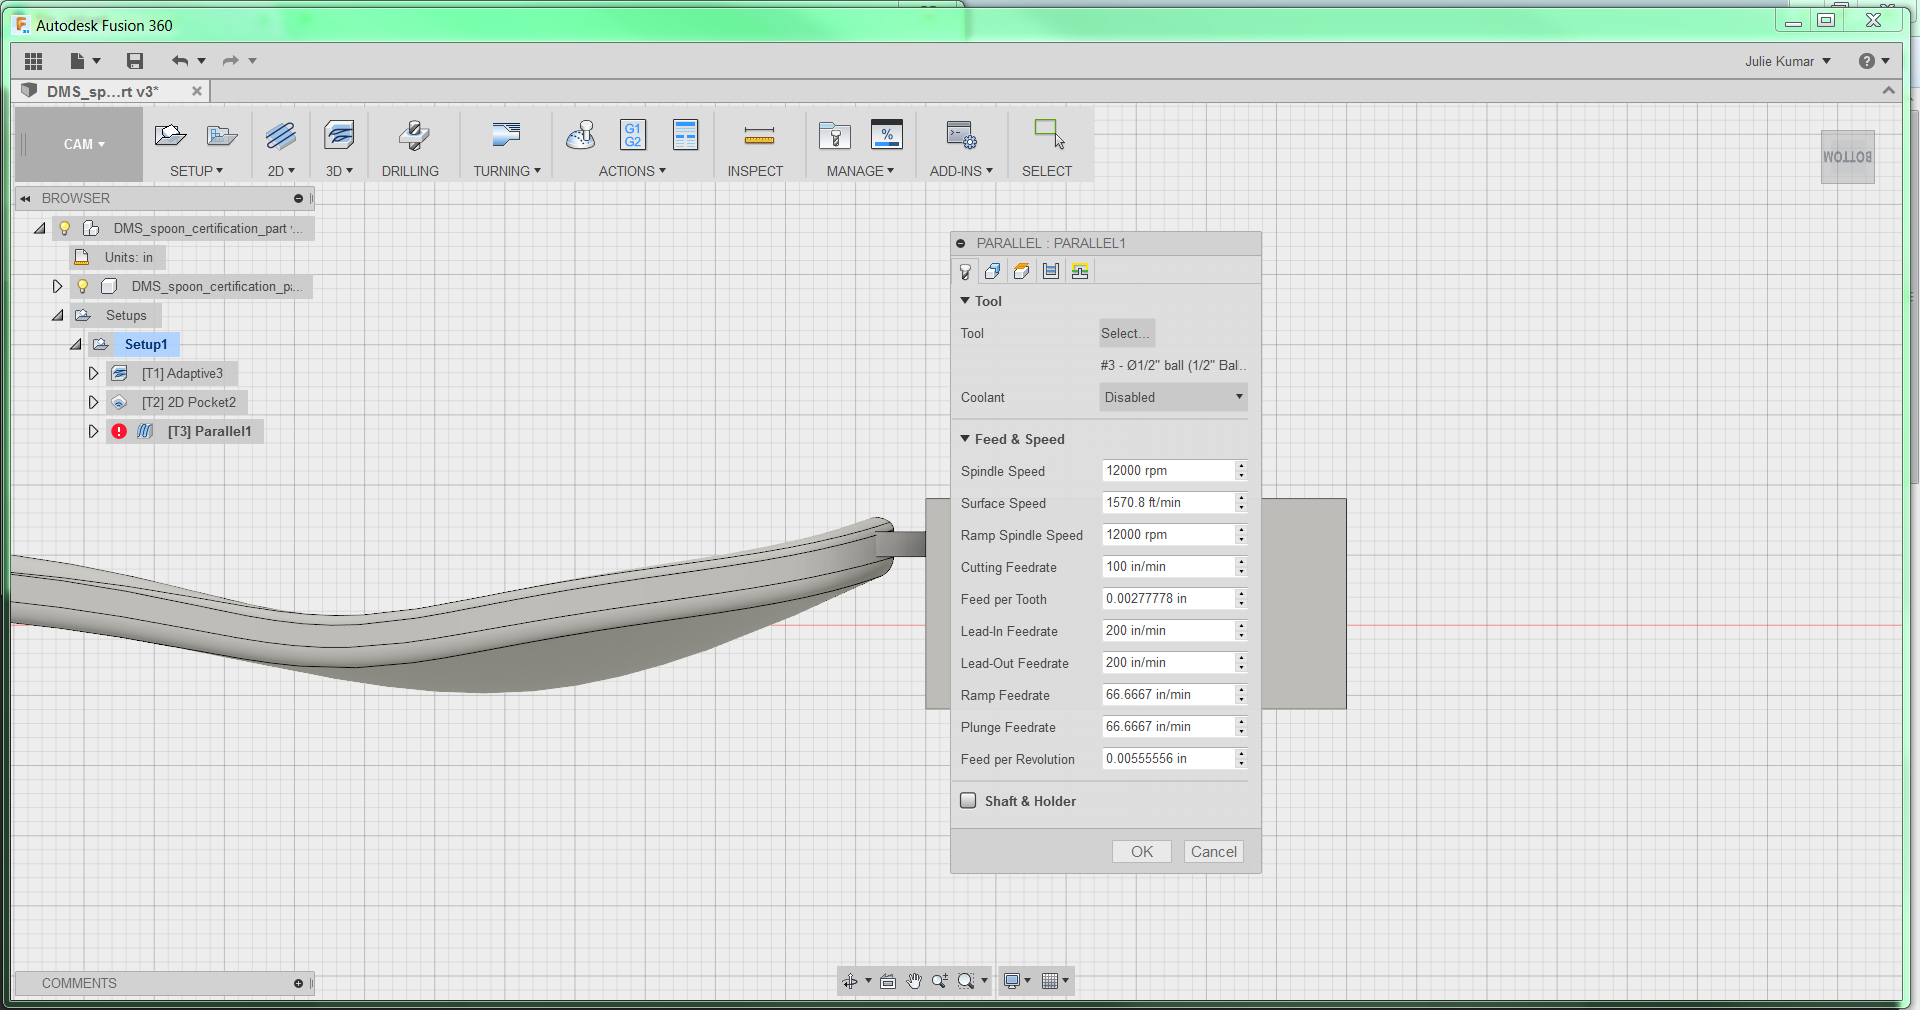The image size is (1920, 1010).
Task: Click the Add-Ins scripts icon
Action: [961, 135]
